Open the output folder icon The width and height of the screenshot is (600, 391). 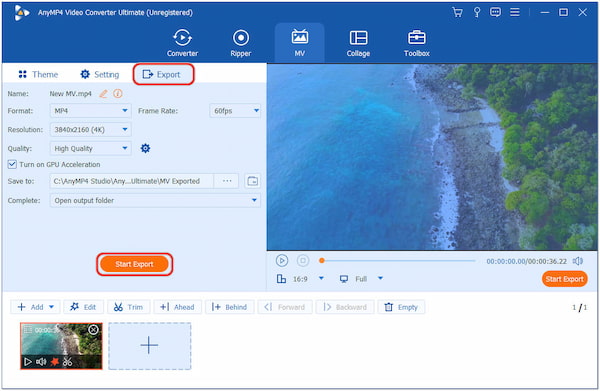(x=253, y=181)
